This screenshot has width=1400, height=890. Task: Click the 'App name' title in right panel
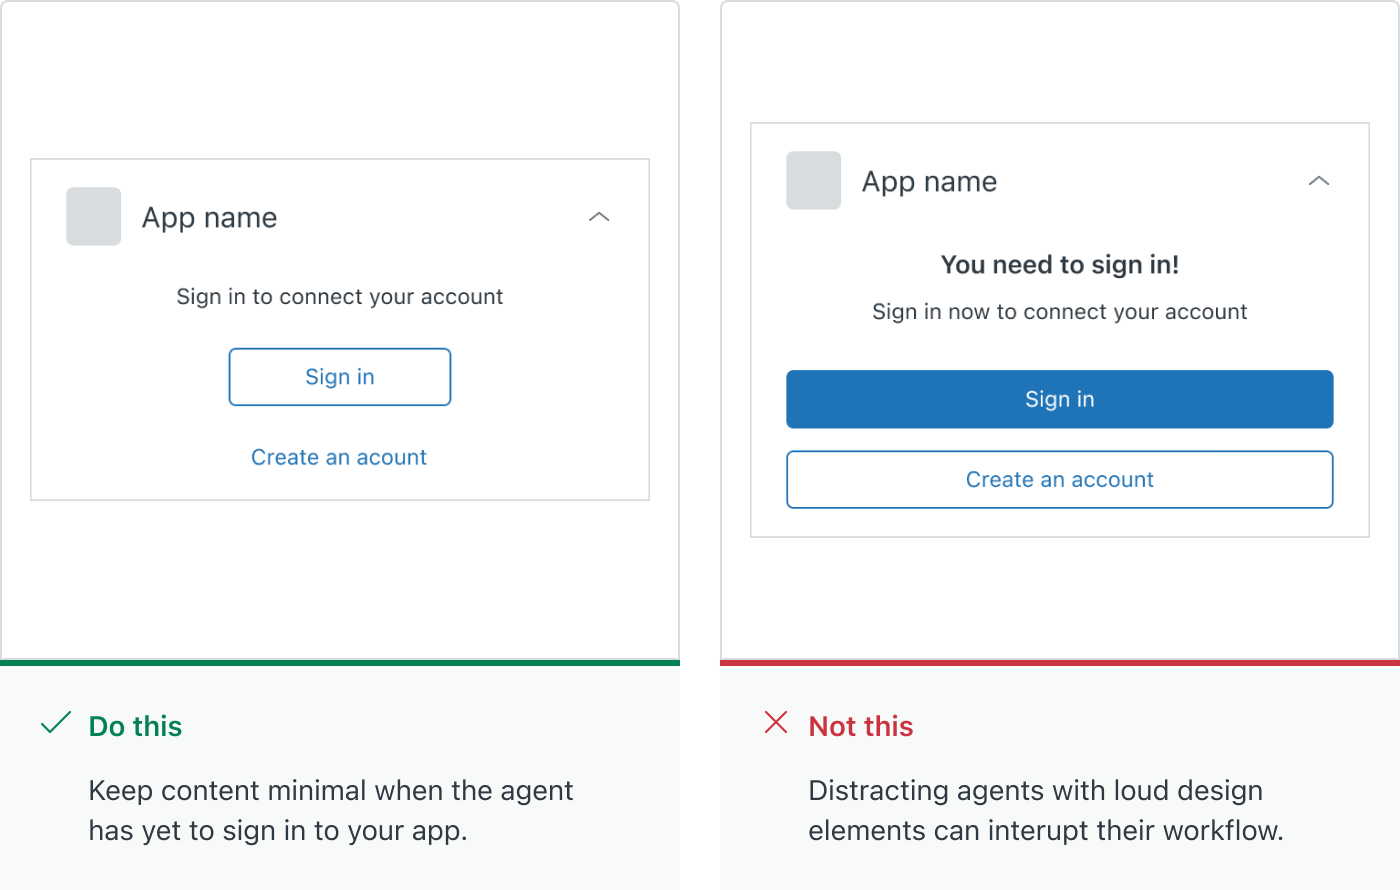(x=930, y=181)
